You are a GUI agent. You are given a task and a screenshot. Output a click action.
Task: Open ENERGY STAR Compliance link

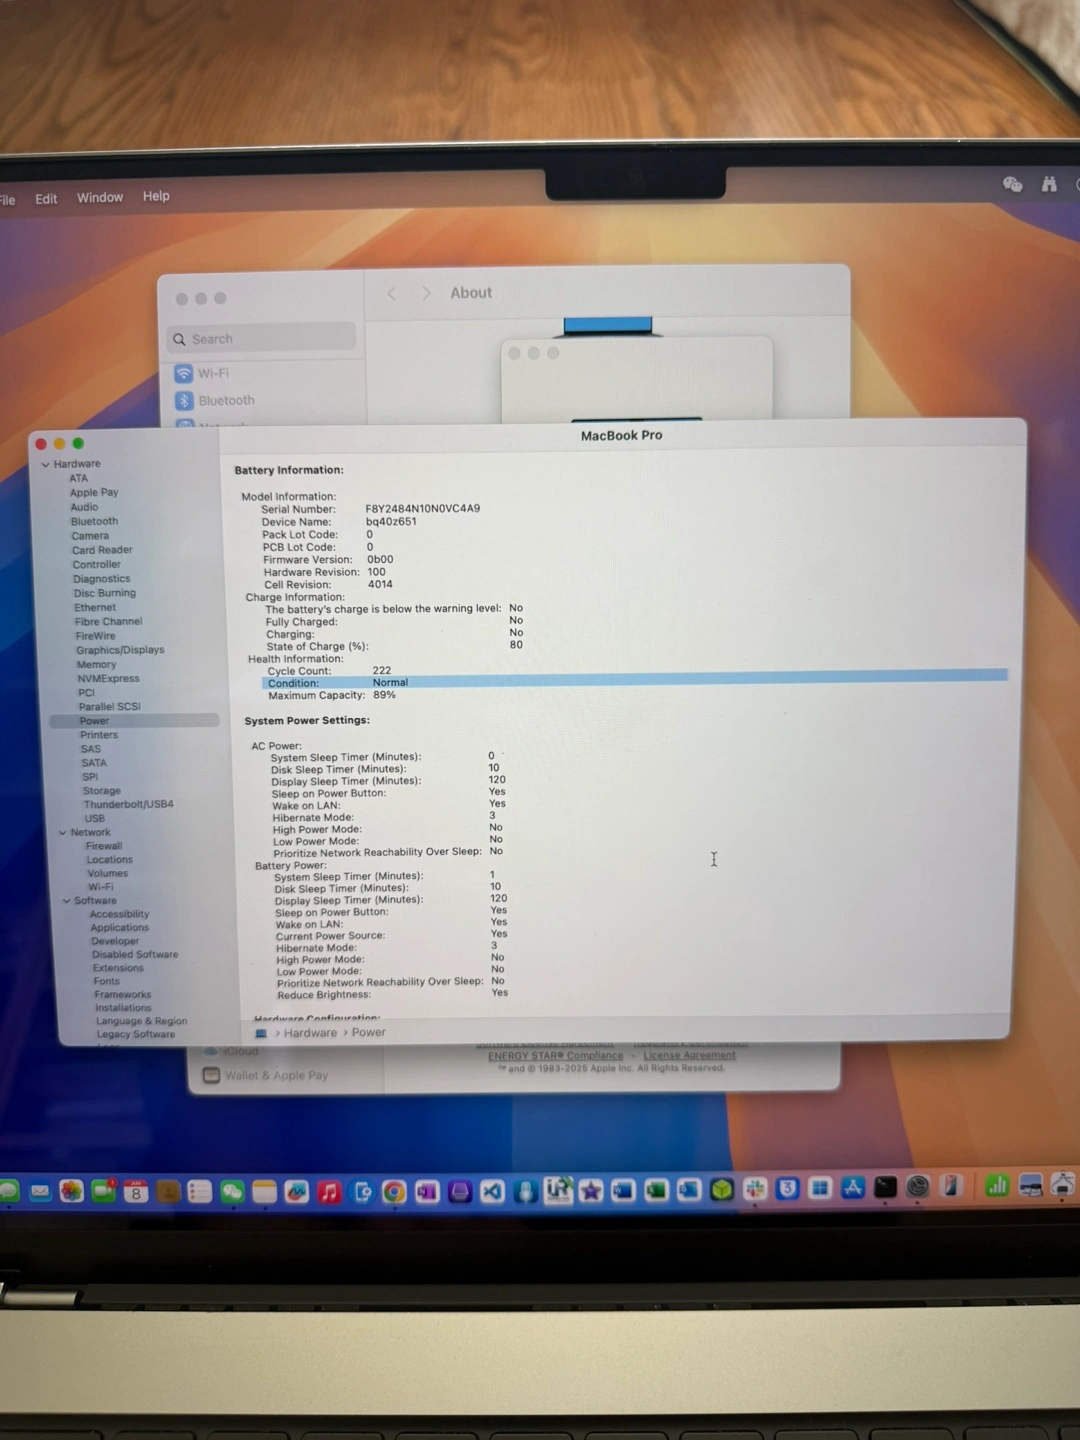click(x=555, y=1056)
